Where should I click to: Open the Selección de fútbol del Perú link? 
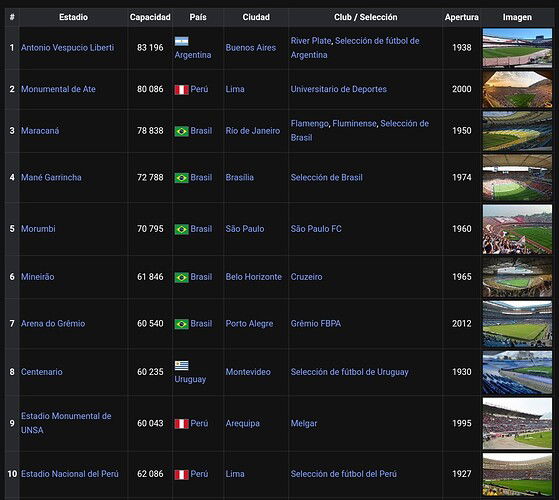coord(343,474)
